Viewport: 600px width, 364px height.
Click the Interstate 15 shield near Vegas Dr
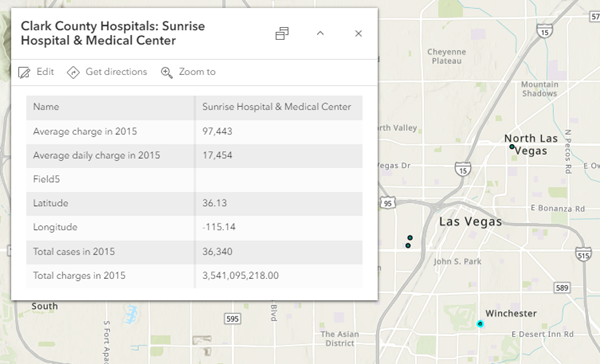463,169
